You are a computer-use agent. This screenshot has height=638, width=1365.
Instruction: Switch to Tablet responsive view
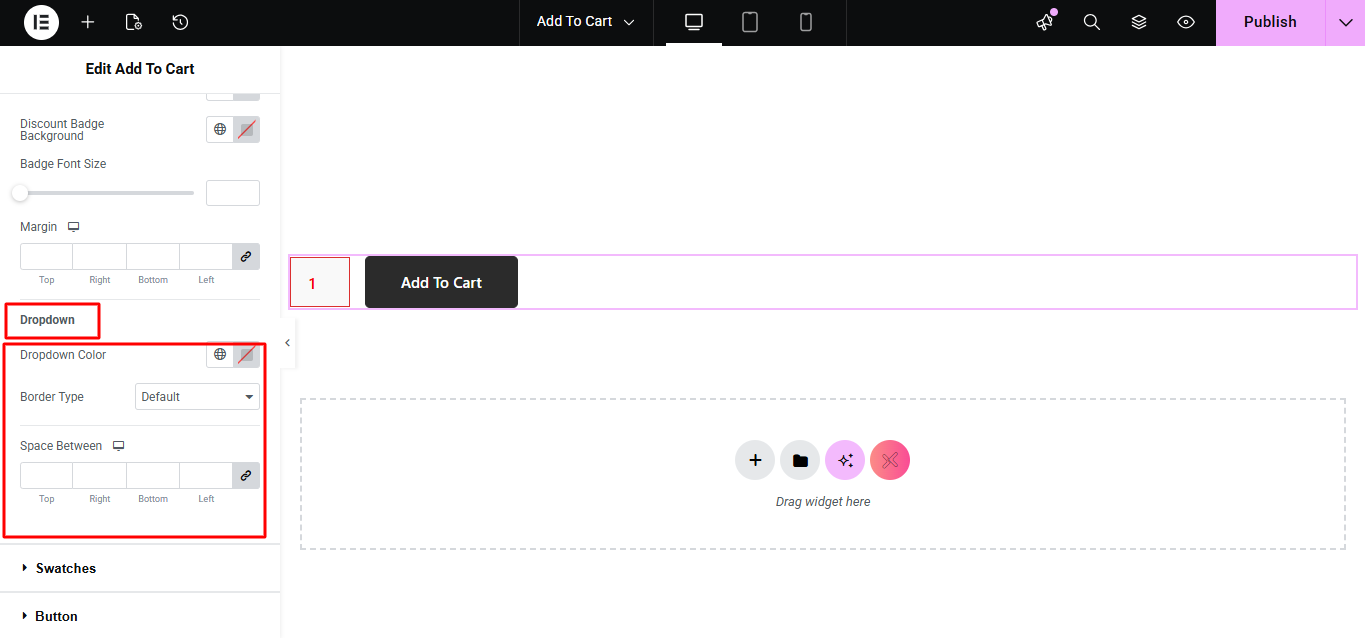pos(750,22)
